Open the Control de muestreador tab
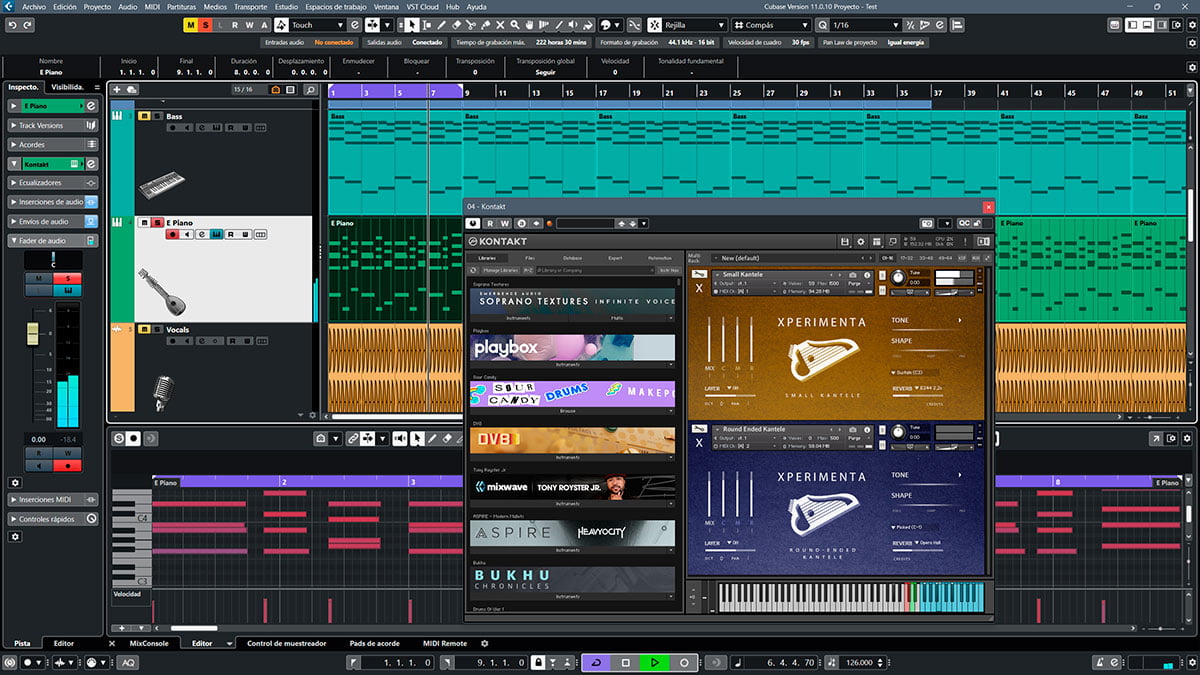The width and height of the screenshot is (1200, 675). tap(286, 643)
